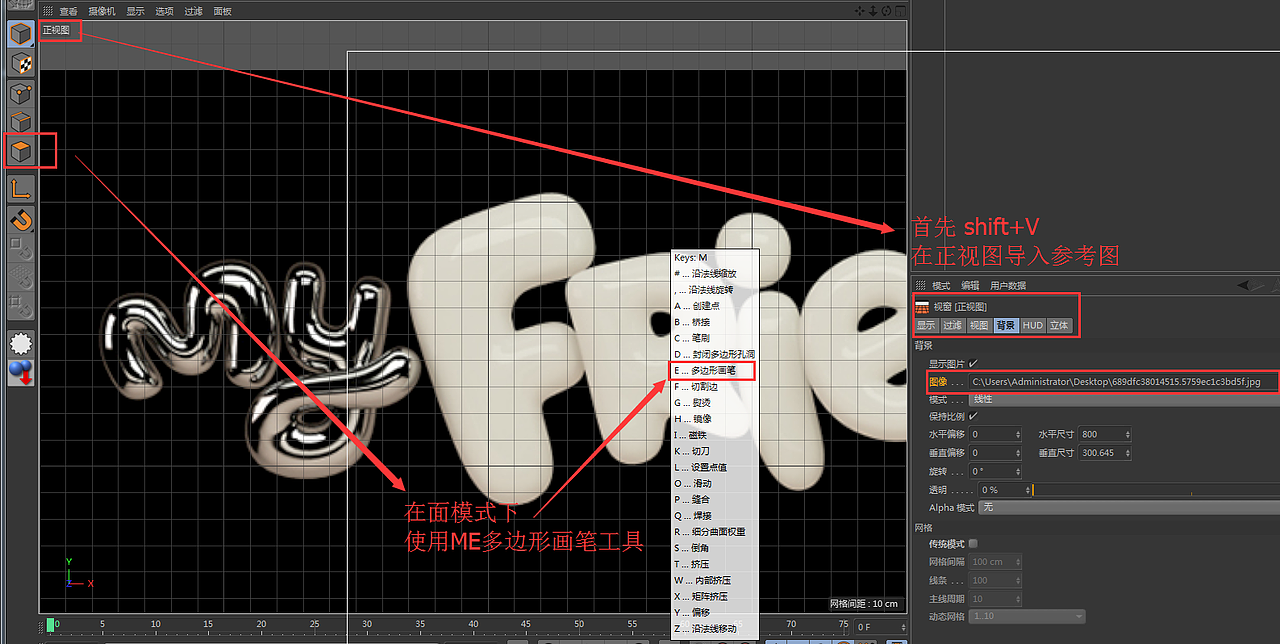This screenshot has width=1280, height=644.
Task: Switch to the 过滤 attribute tab
Action: click(x=952, y=325)
